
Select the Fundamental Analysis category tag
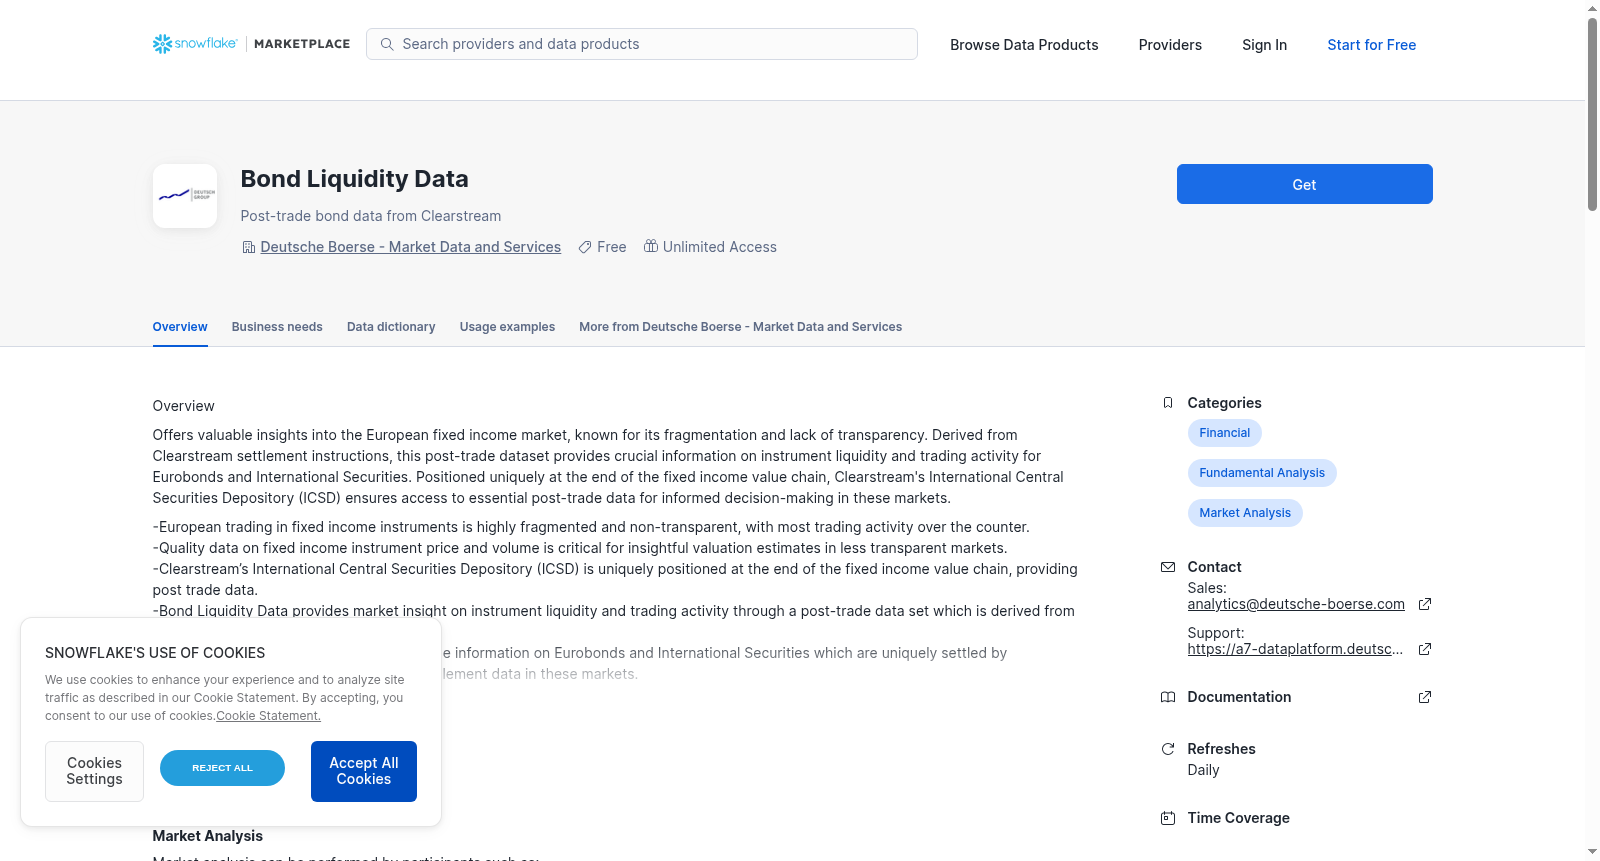point(1262,473)
